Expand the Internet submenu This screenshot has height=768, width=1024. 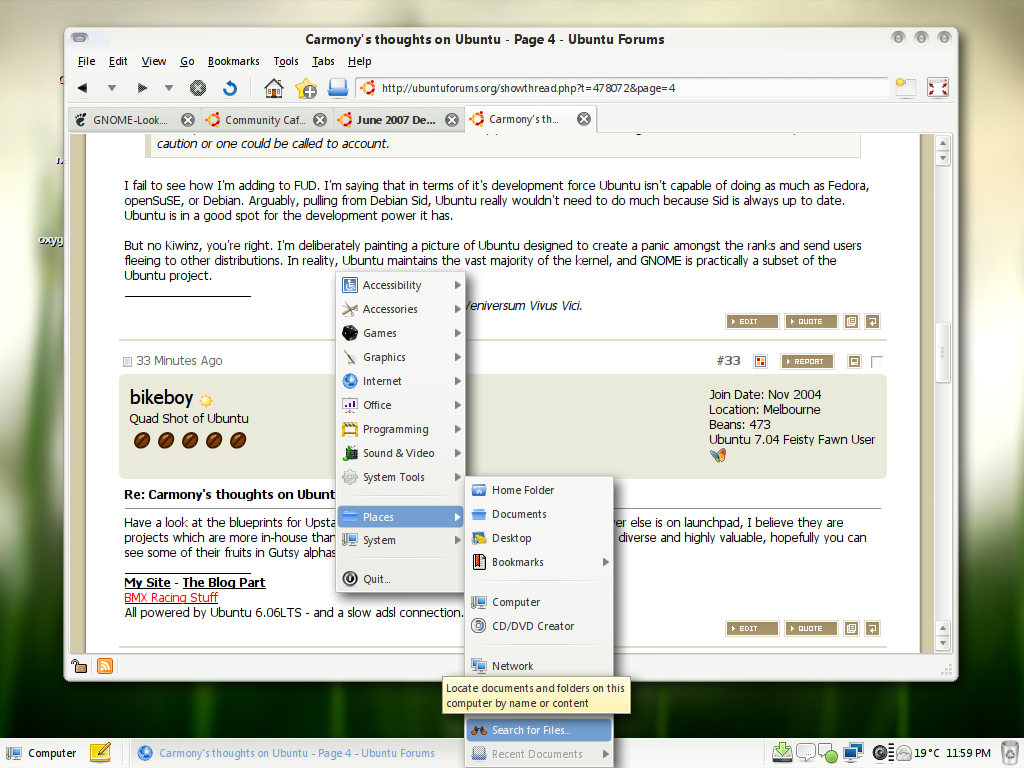click(x=400, y=381)
